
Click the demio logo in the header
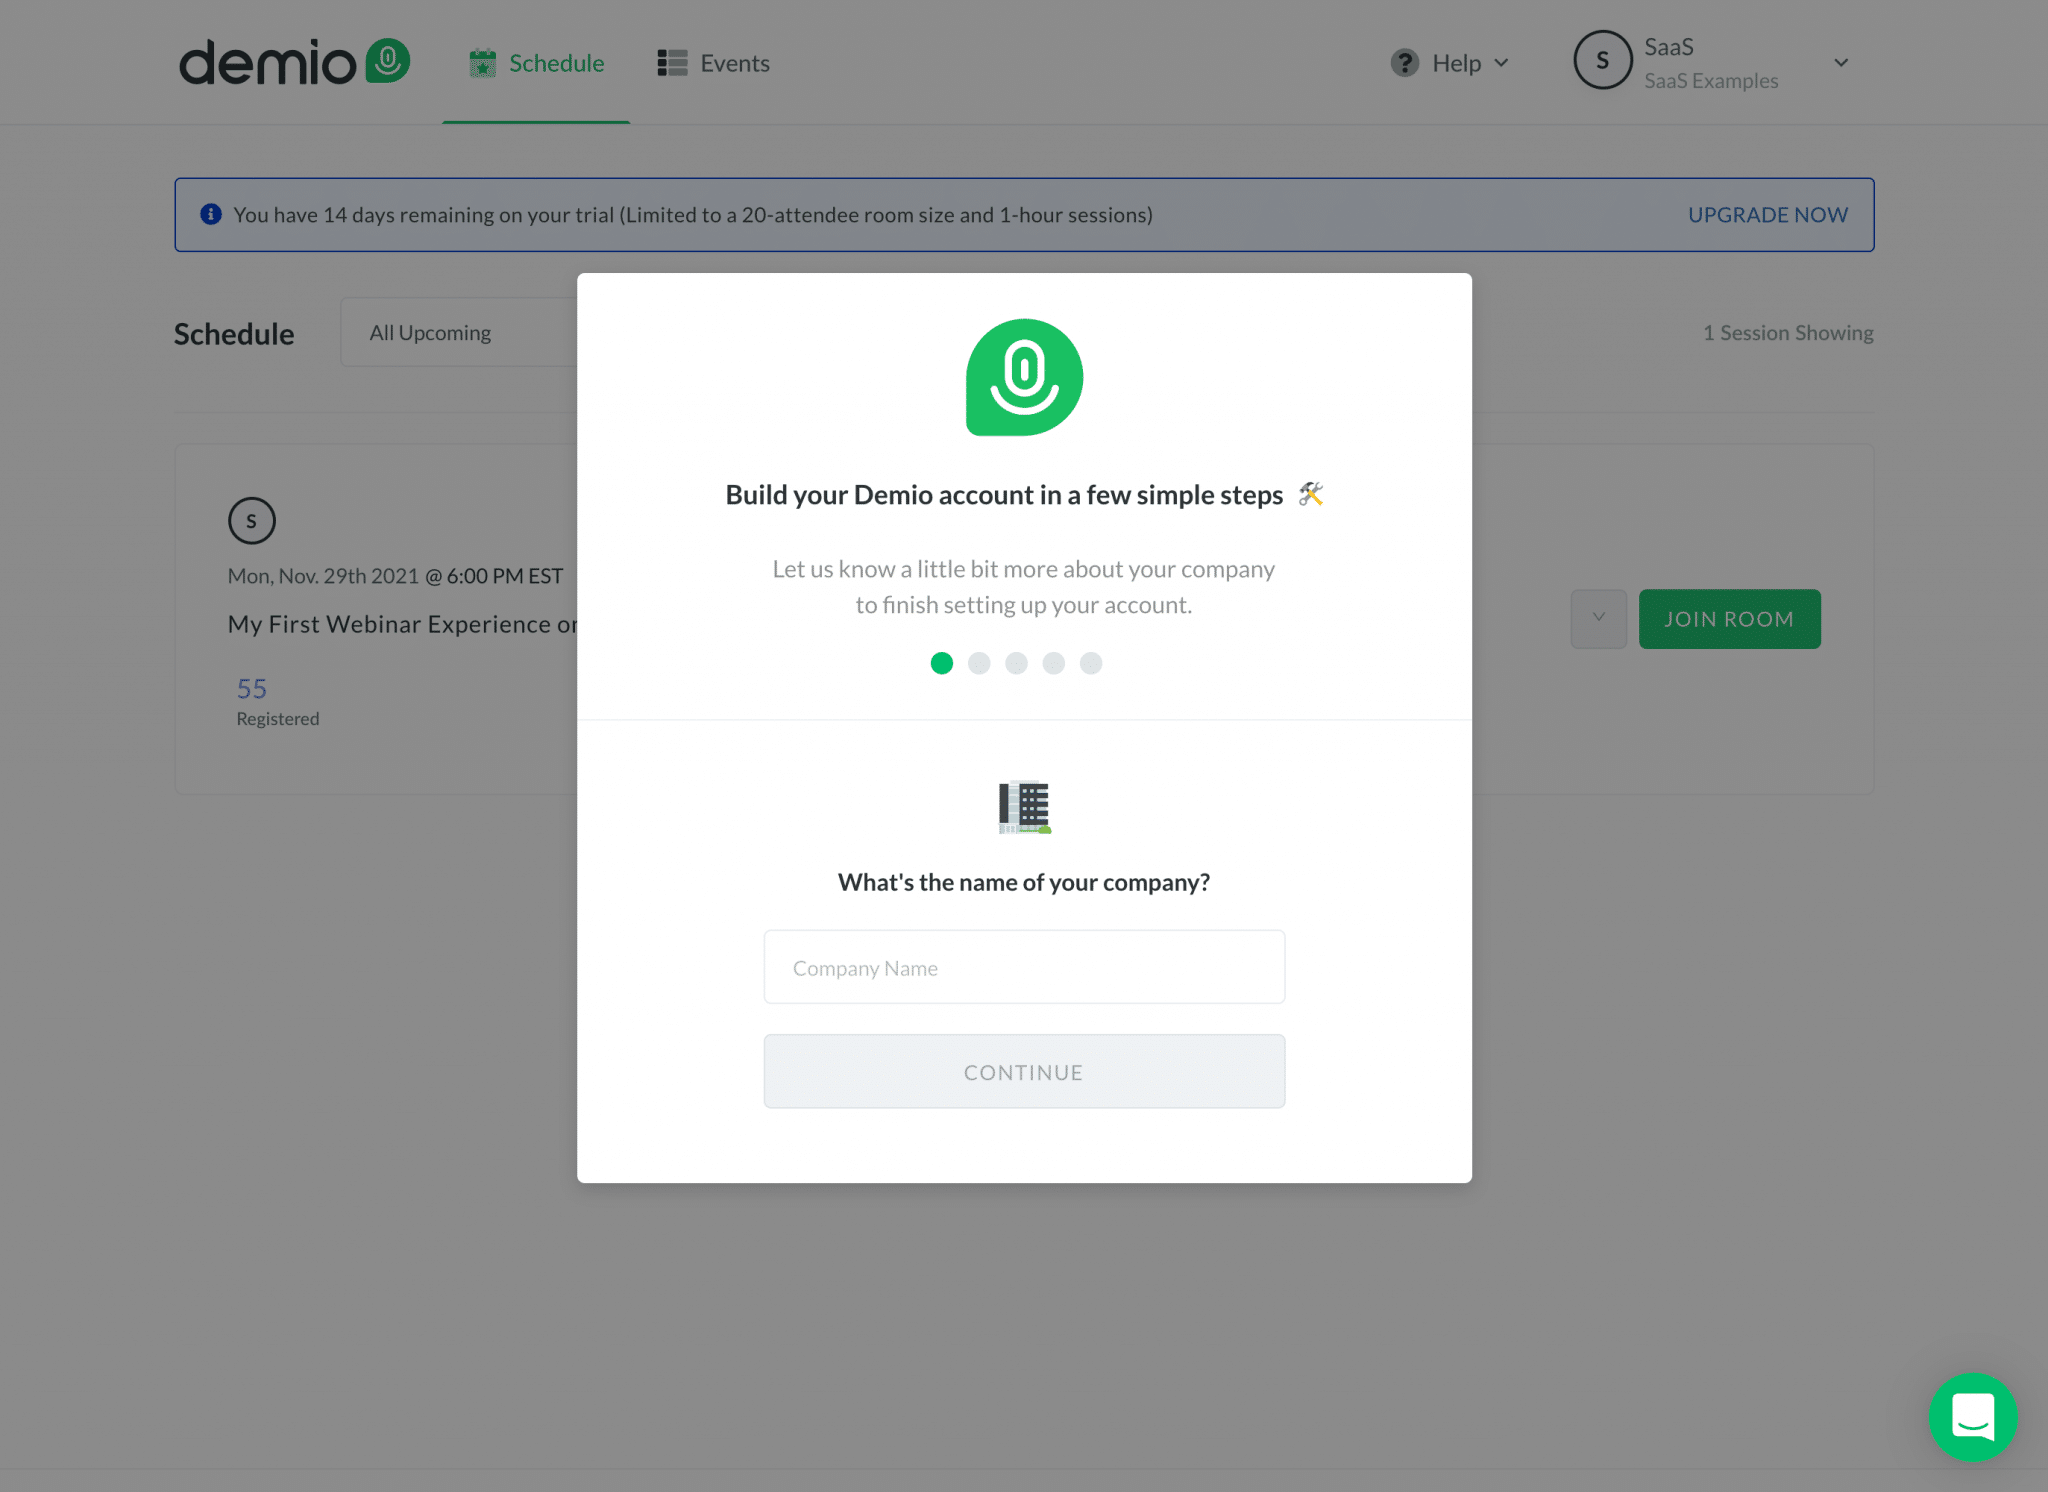(294, 62)
